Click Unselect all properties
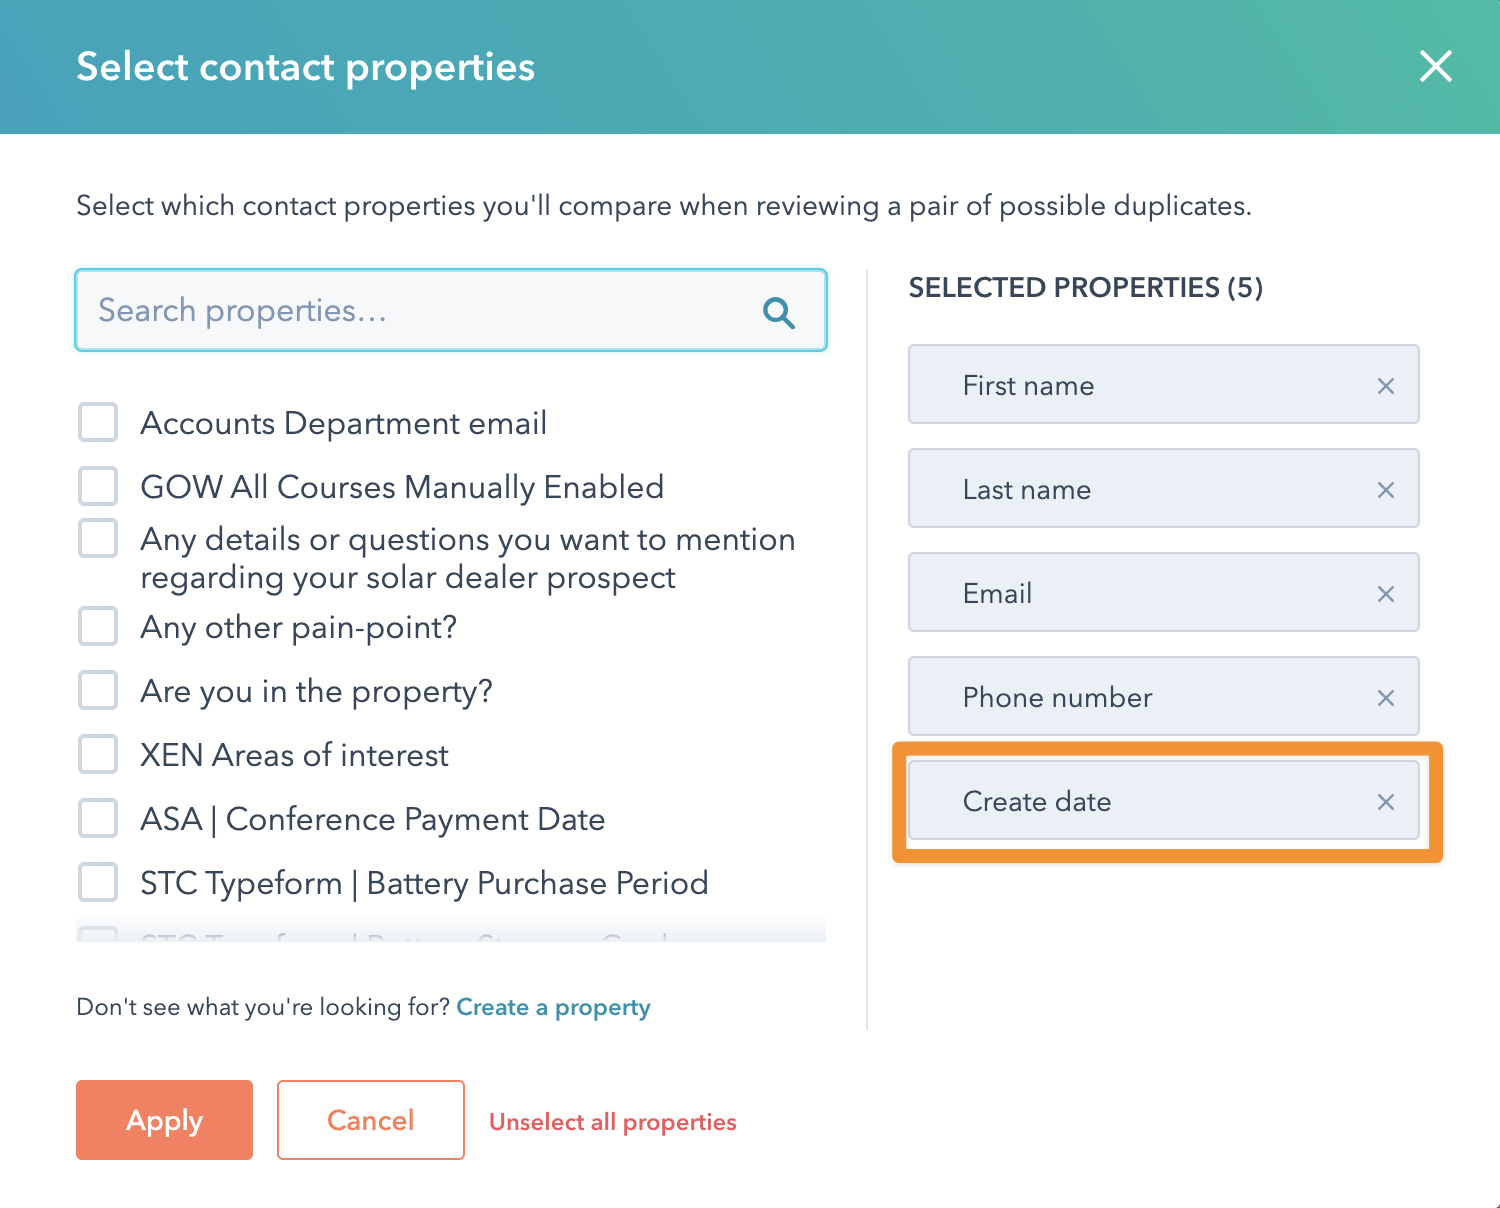 tap(613, 1121)
